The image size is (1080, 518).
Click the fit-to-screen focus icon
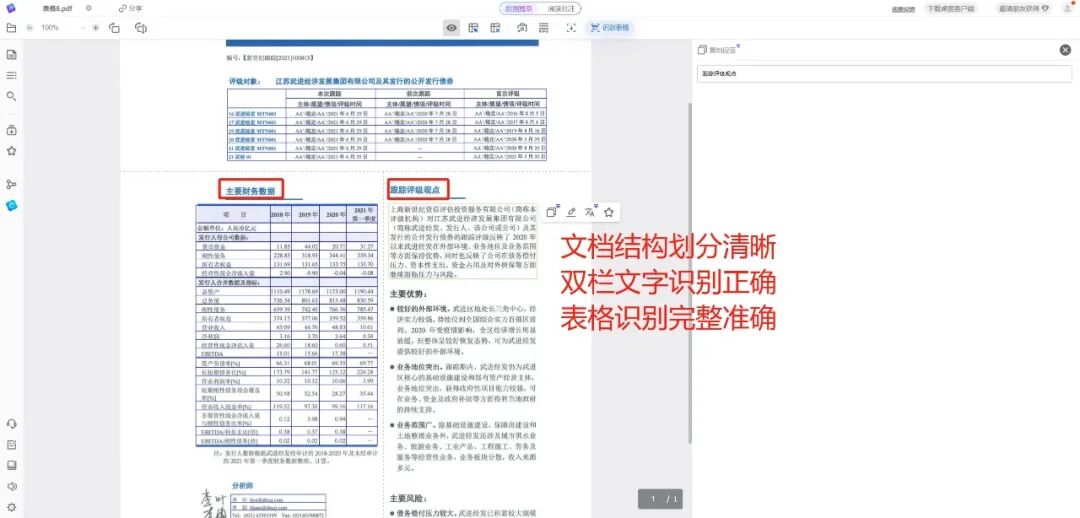click(x=571, y=28)
